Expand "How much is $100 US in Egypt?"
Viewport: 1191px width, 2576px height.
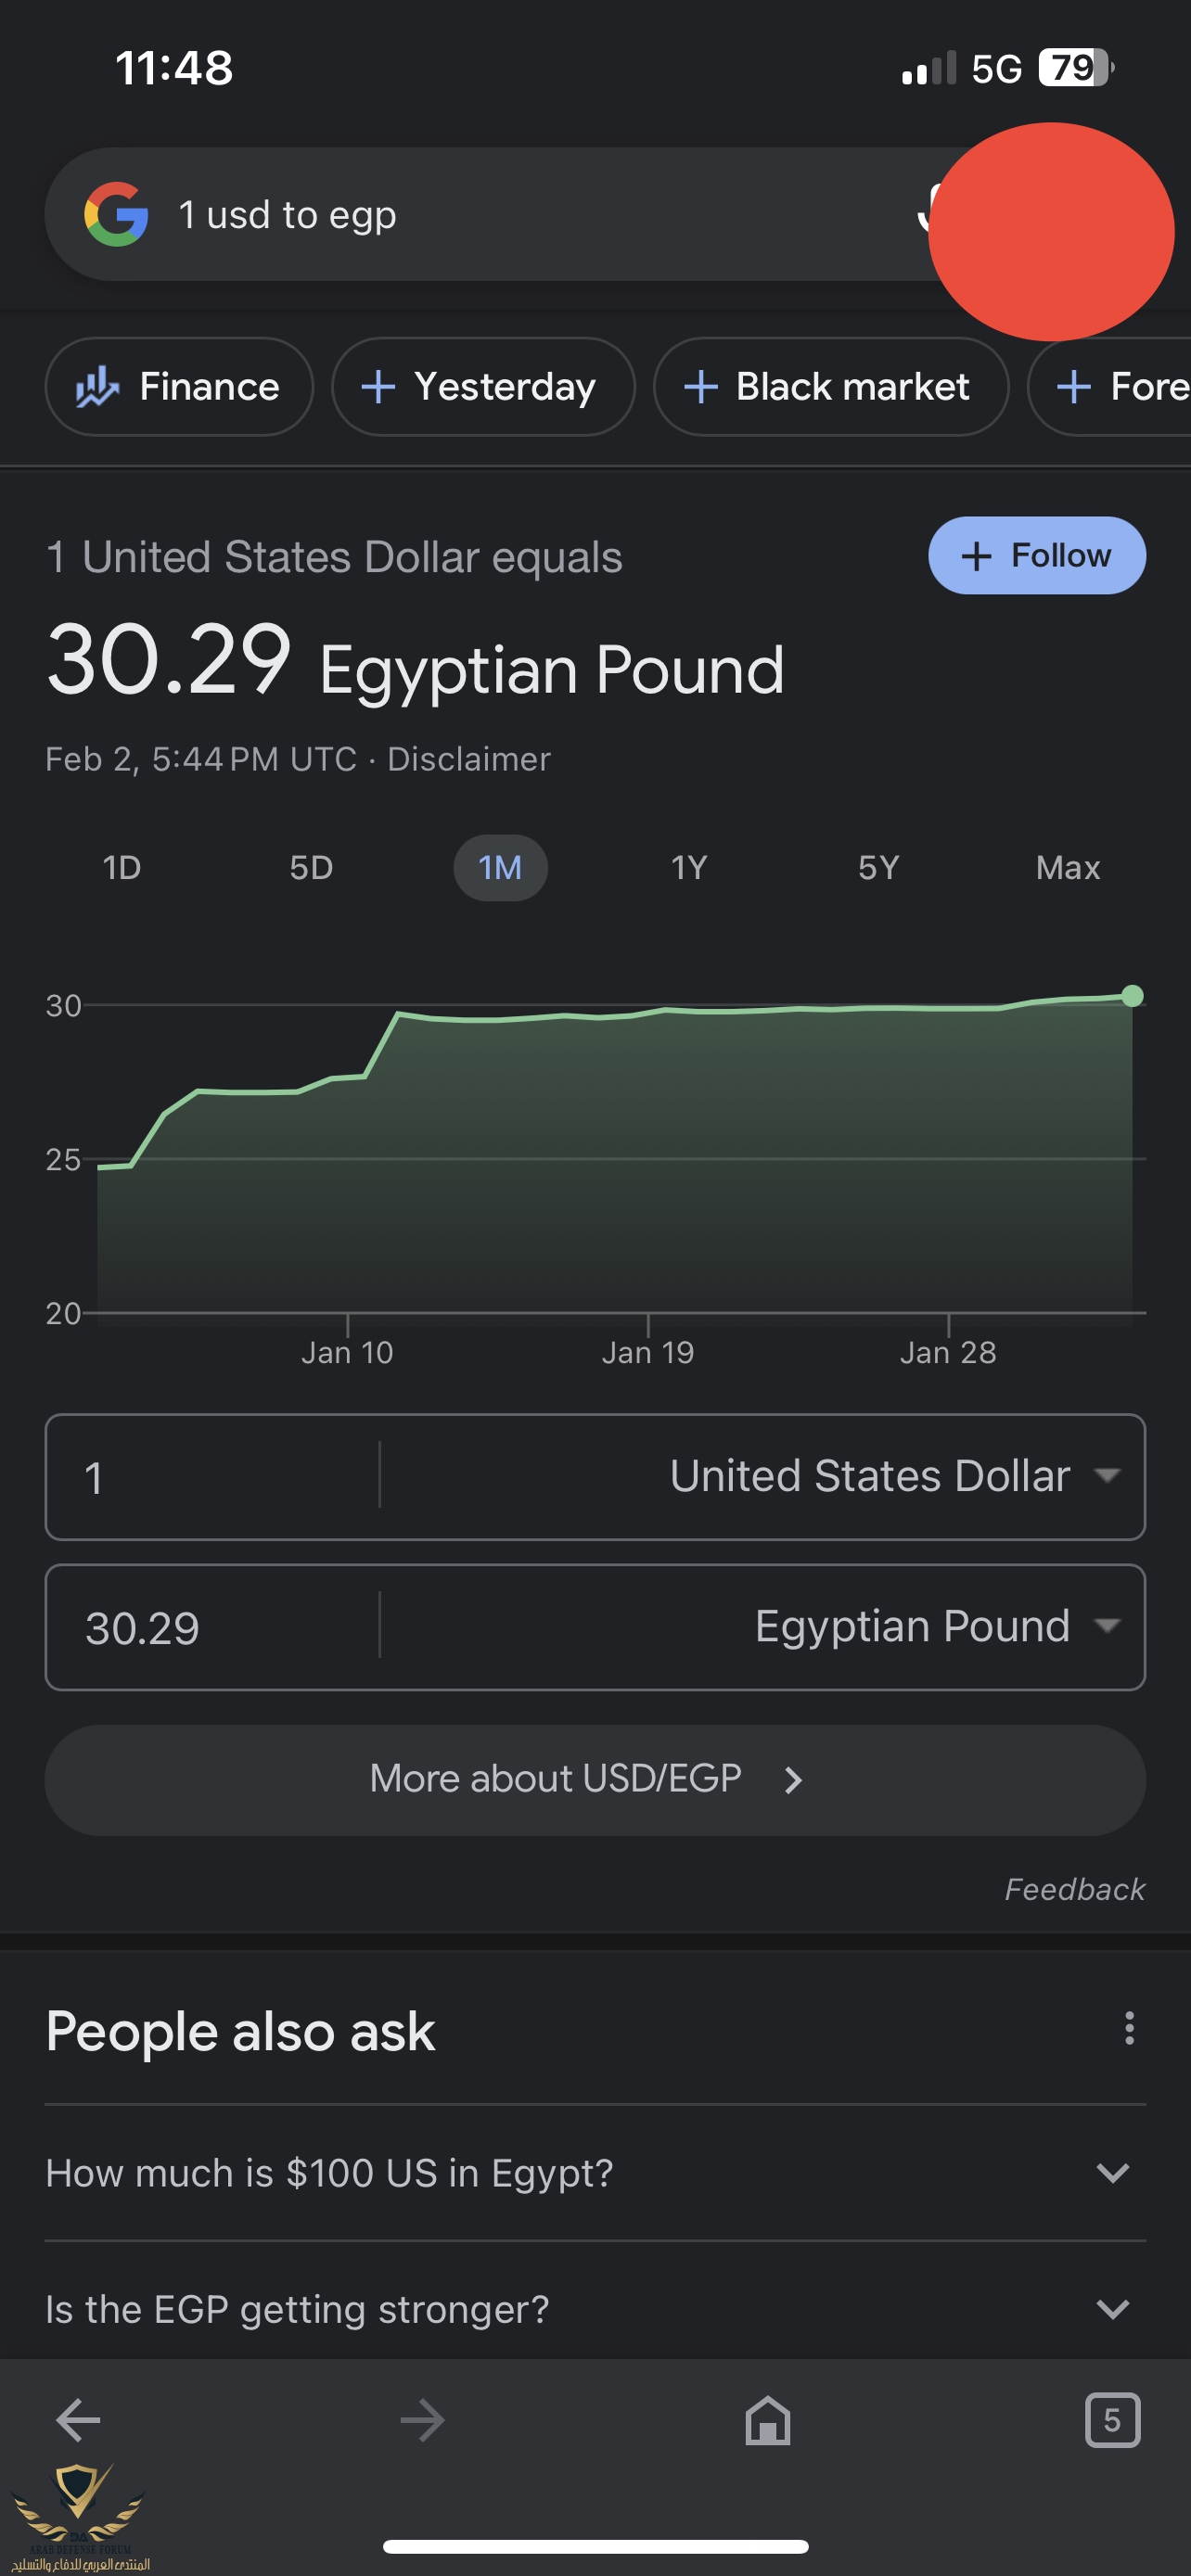tap(595, 2172)
